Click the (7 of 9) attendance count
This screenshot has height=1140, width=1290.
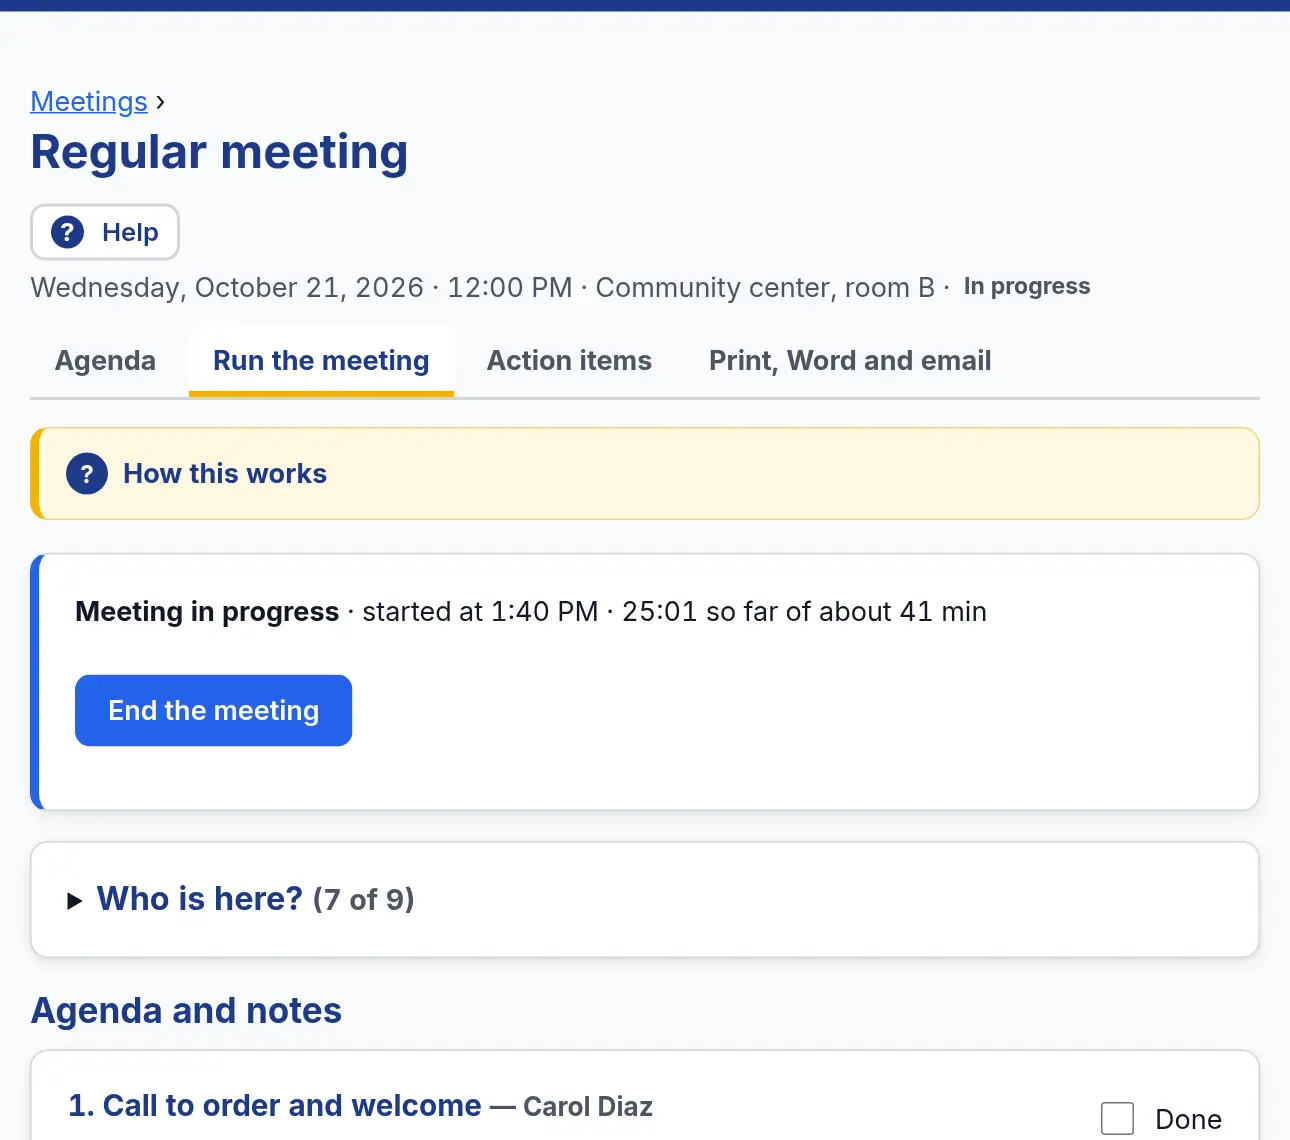363,899
